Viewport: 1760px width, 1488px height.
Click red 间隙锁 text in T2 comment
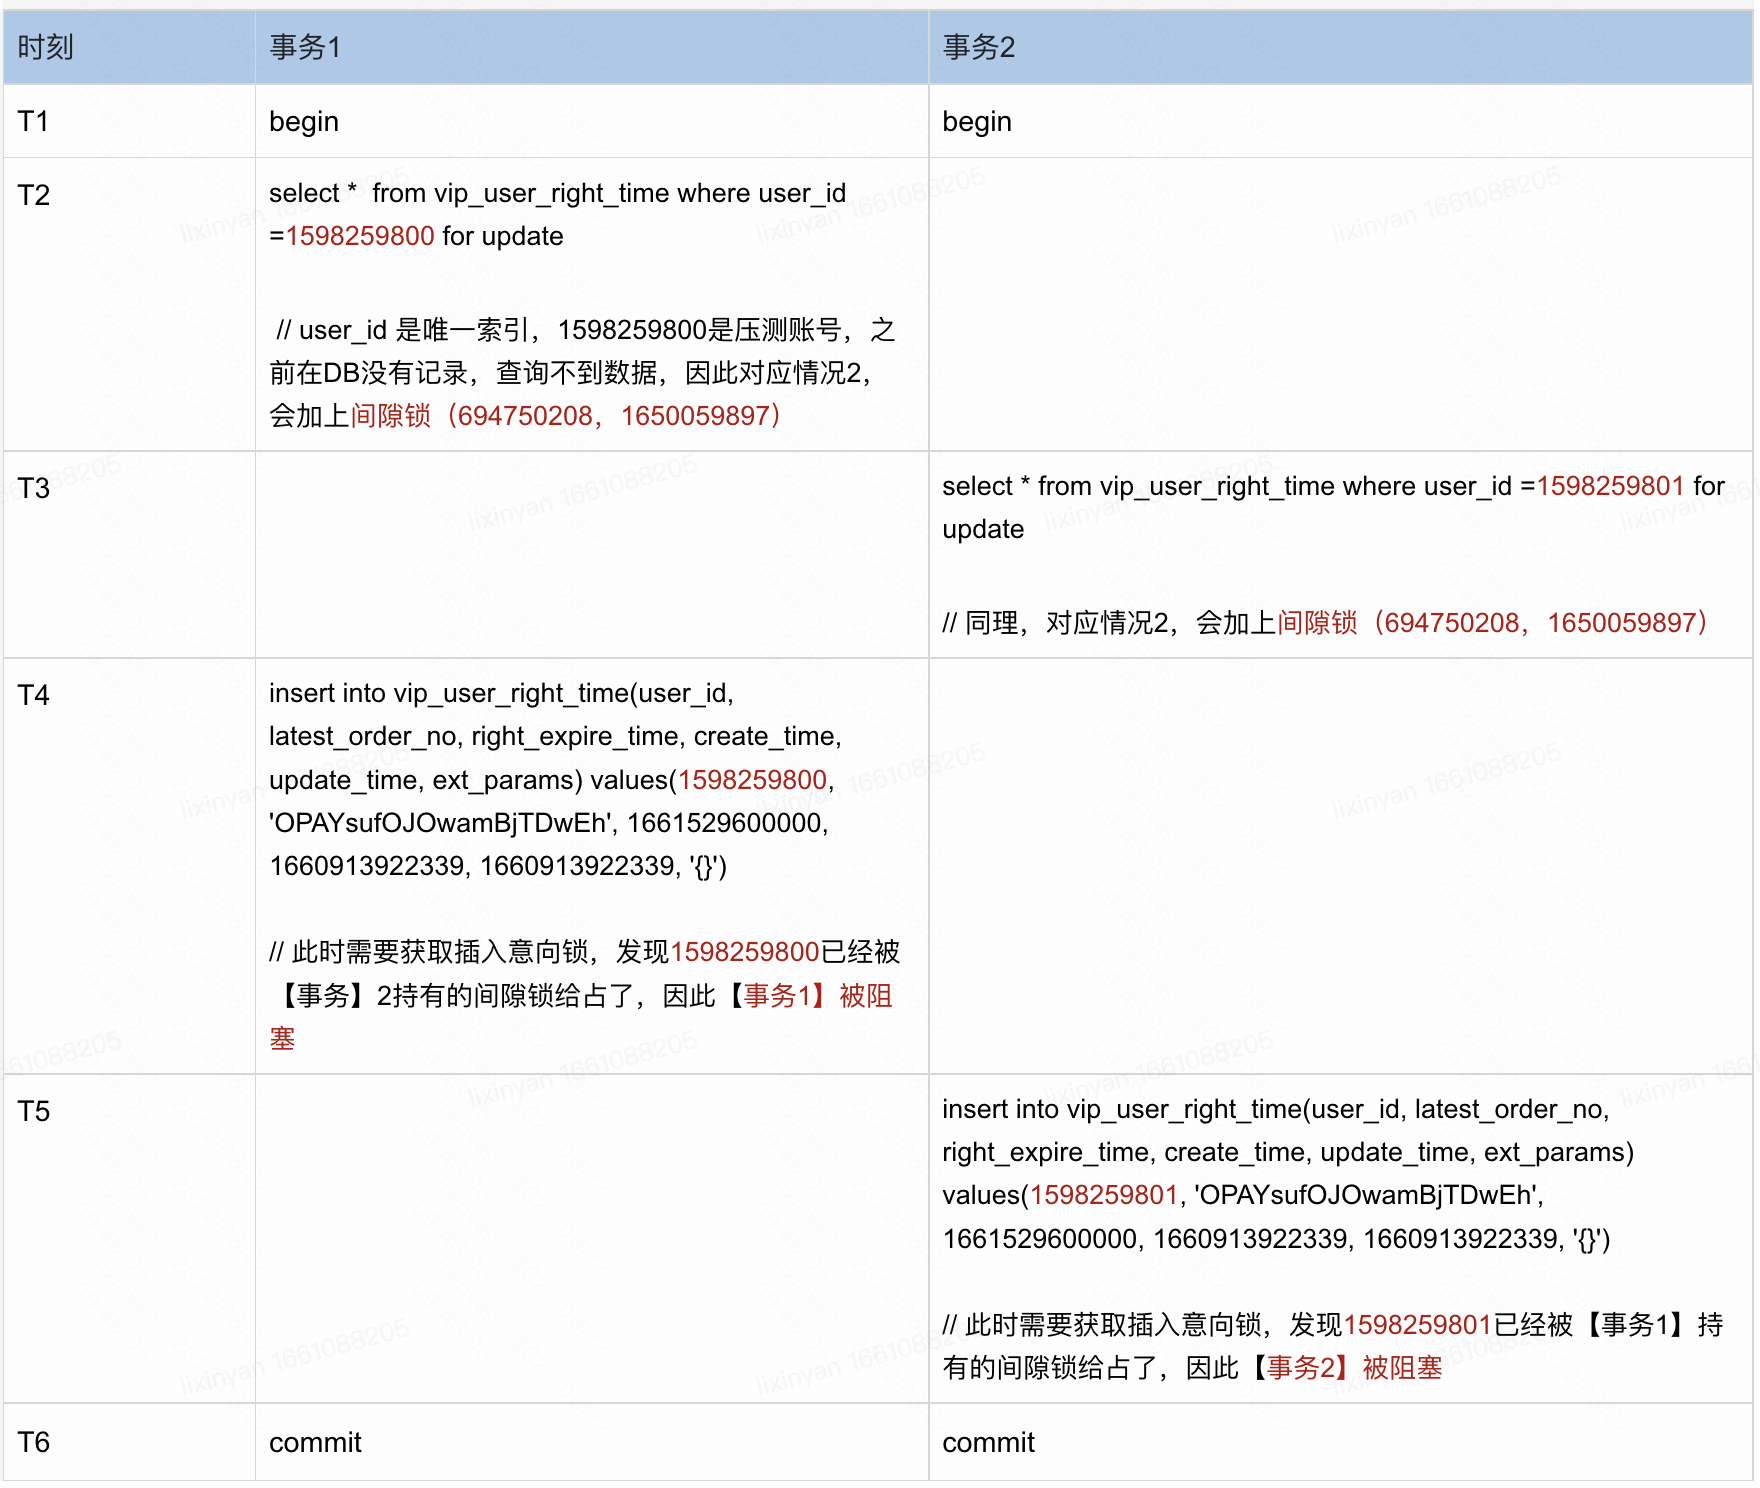[390, 415]
